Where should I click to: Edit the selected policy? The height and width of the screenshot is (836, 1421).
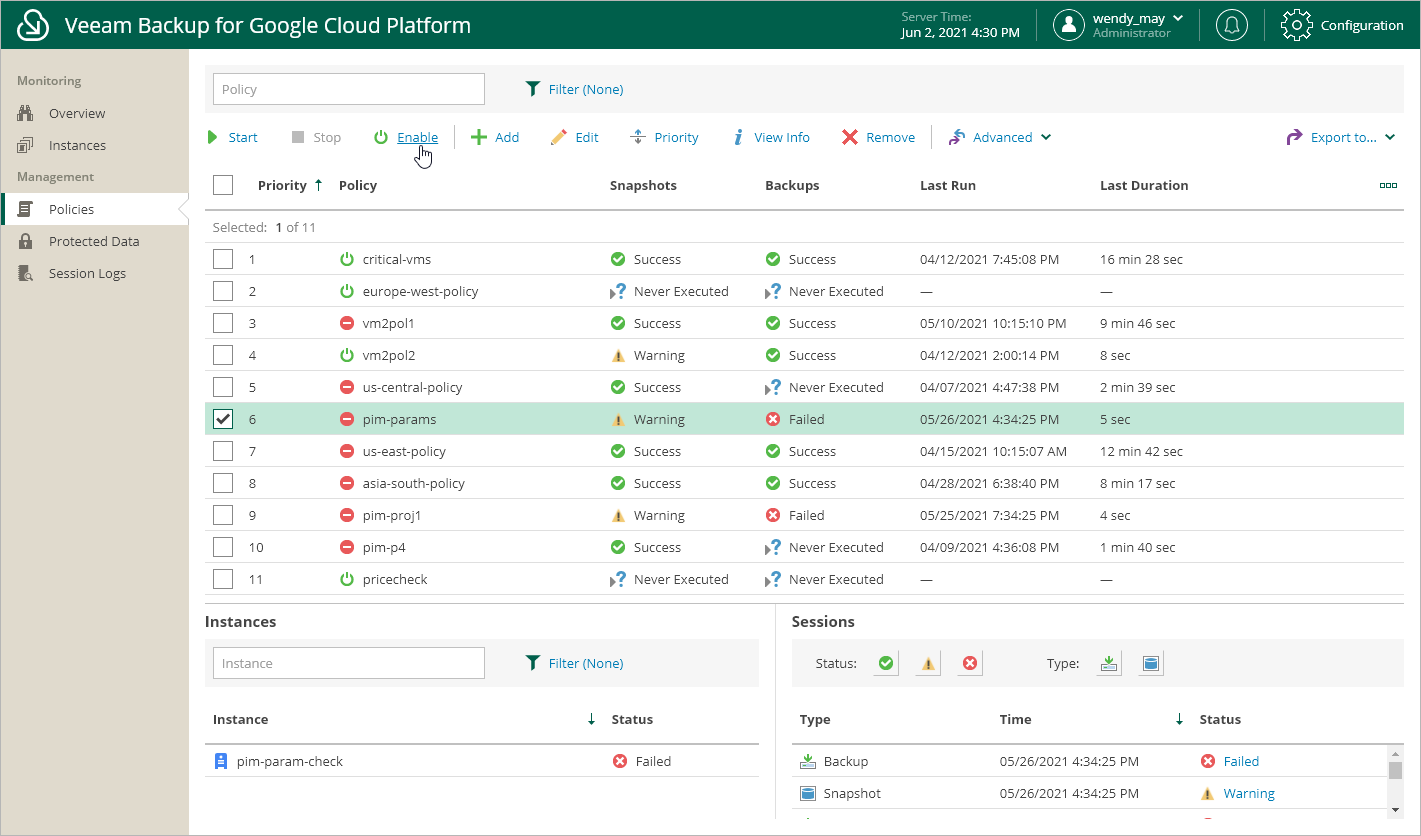575,137
